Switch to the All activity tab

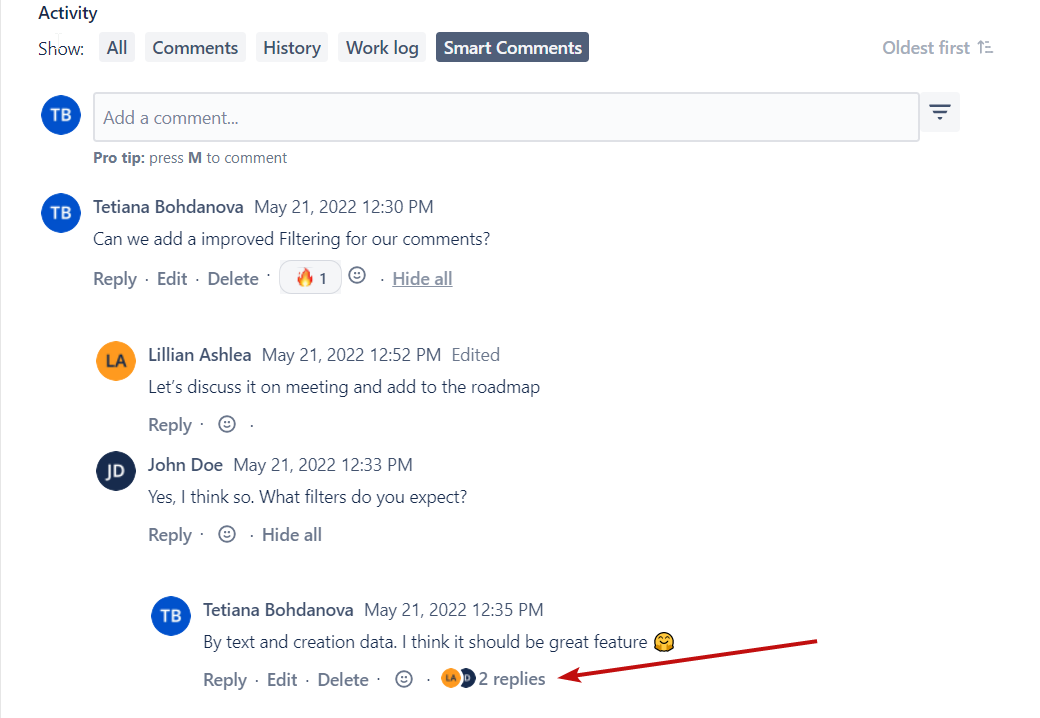[x=117, y=48]
